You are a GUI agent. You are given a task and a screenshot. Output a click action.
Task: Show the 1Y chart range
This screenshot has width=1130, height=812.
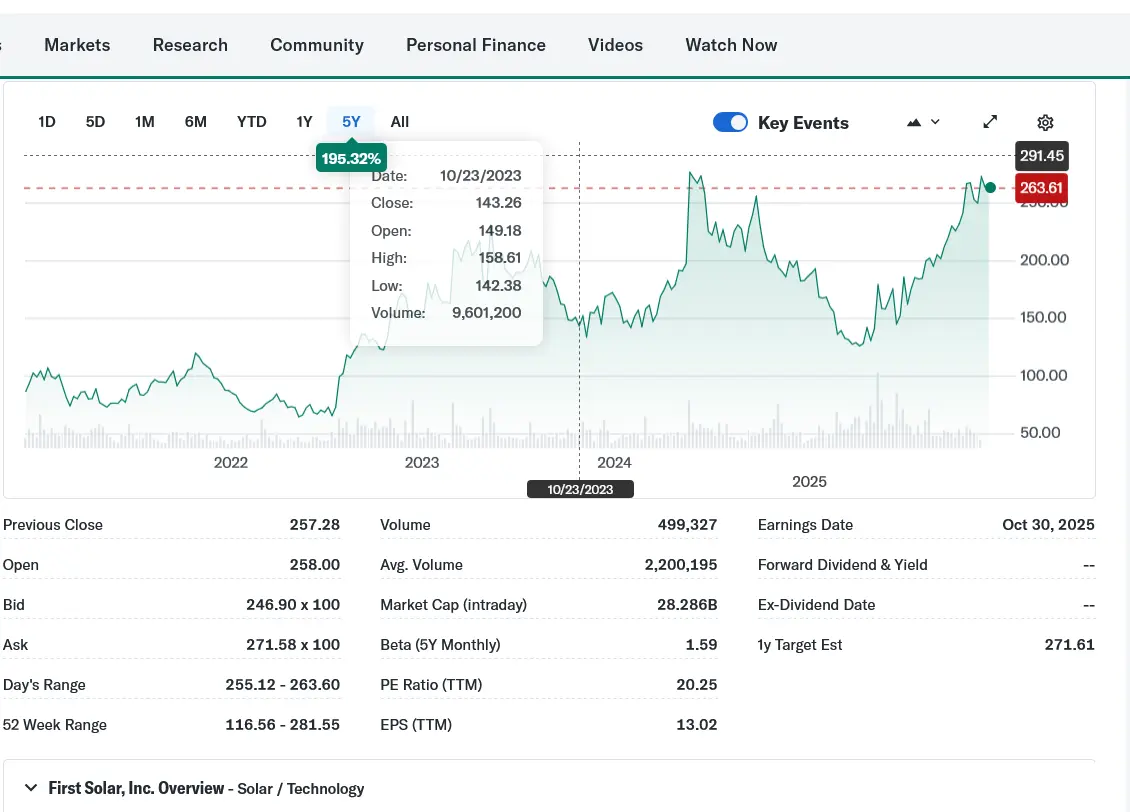pos(304,122)
